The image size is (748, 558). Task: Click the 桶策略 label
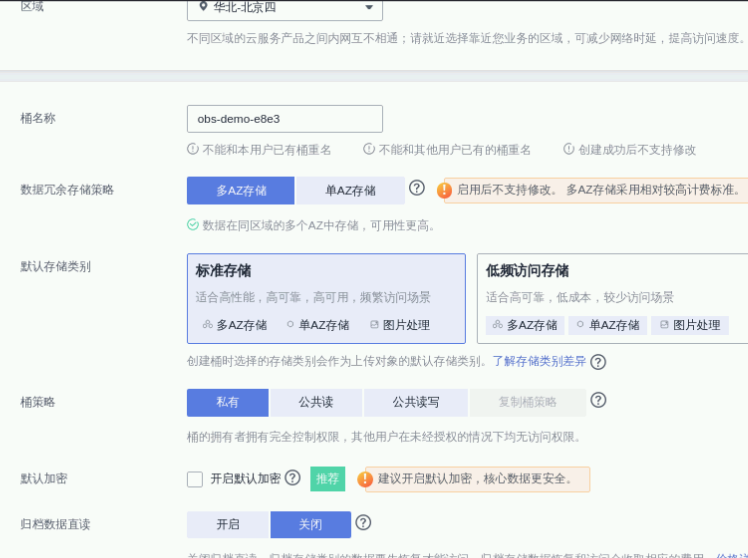coord(38,403)
